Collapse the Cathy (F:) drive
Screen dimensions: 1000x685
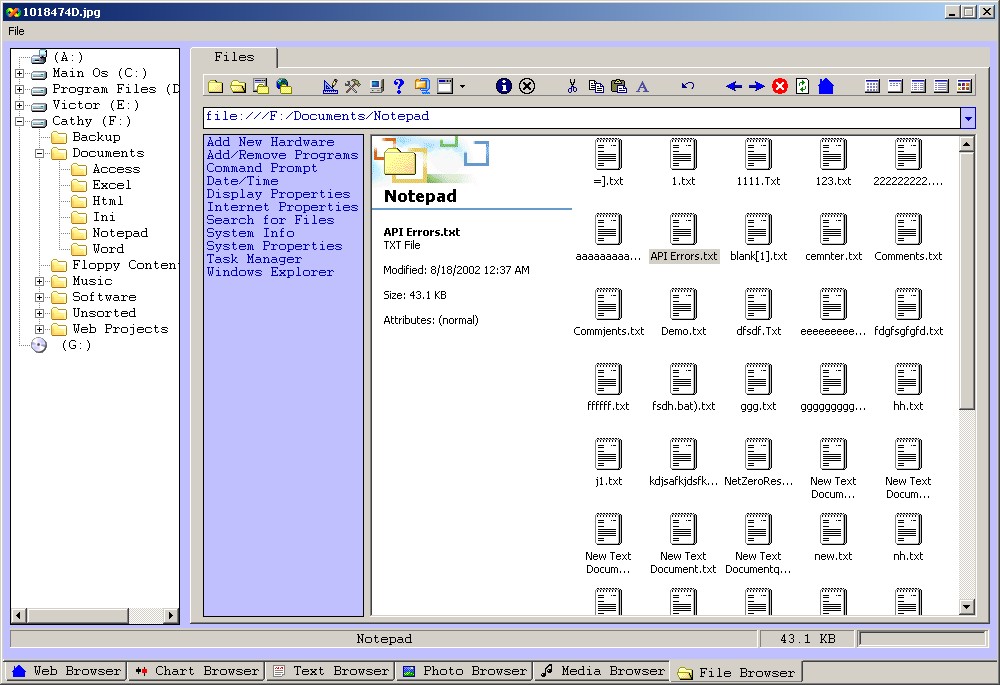(20, 121)
